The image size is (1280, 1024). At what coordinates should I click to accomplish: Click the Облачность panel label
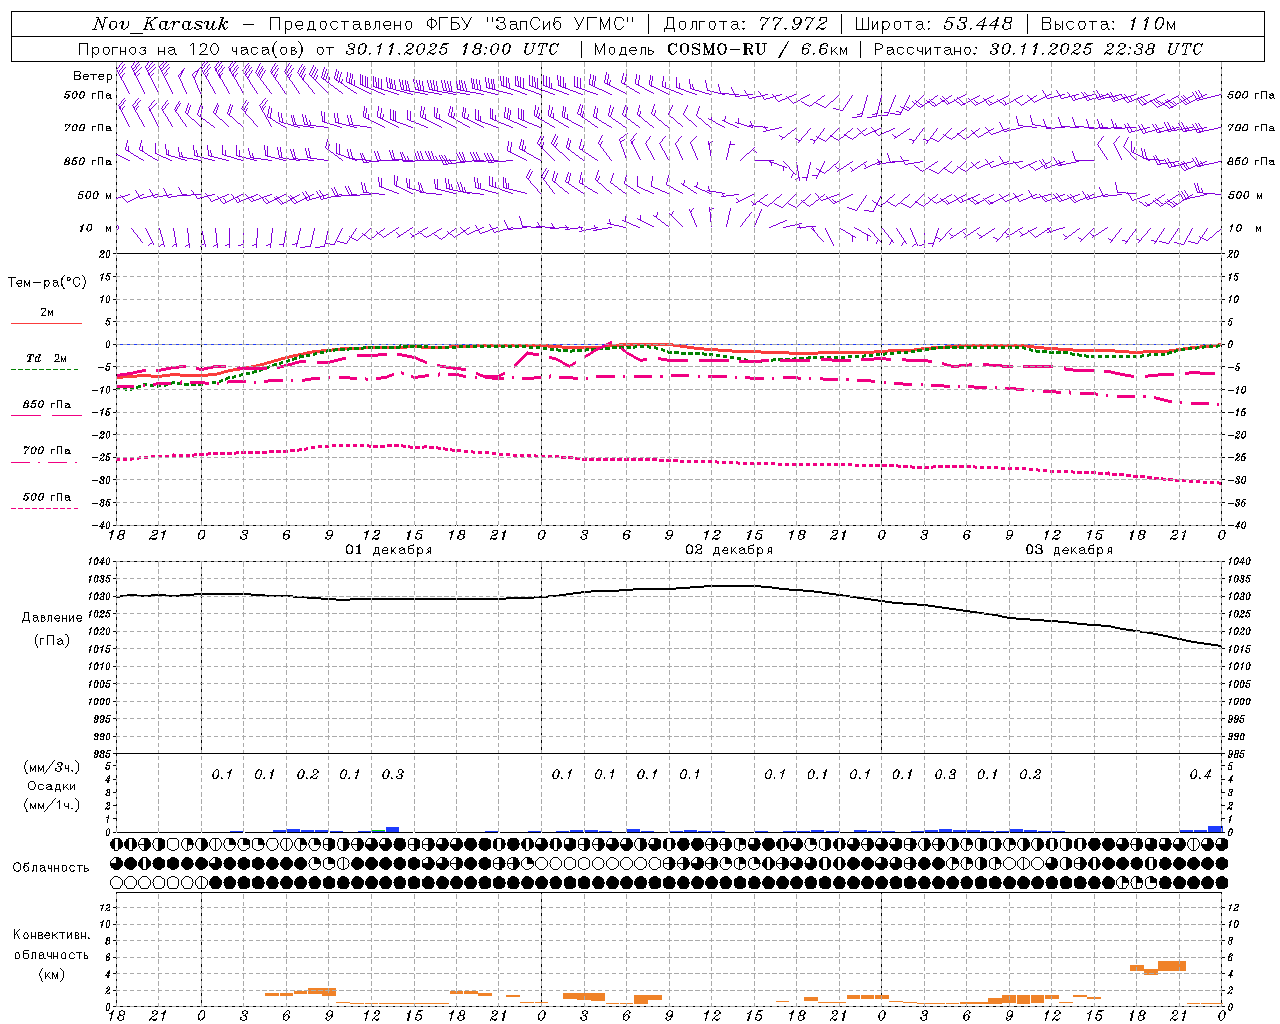coord(51,868)
